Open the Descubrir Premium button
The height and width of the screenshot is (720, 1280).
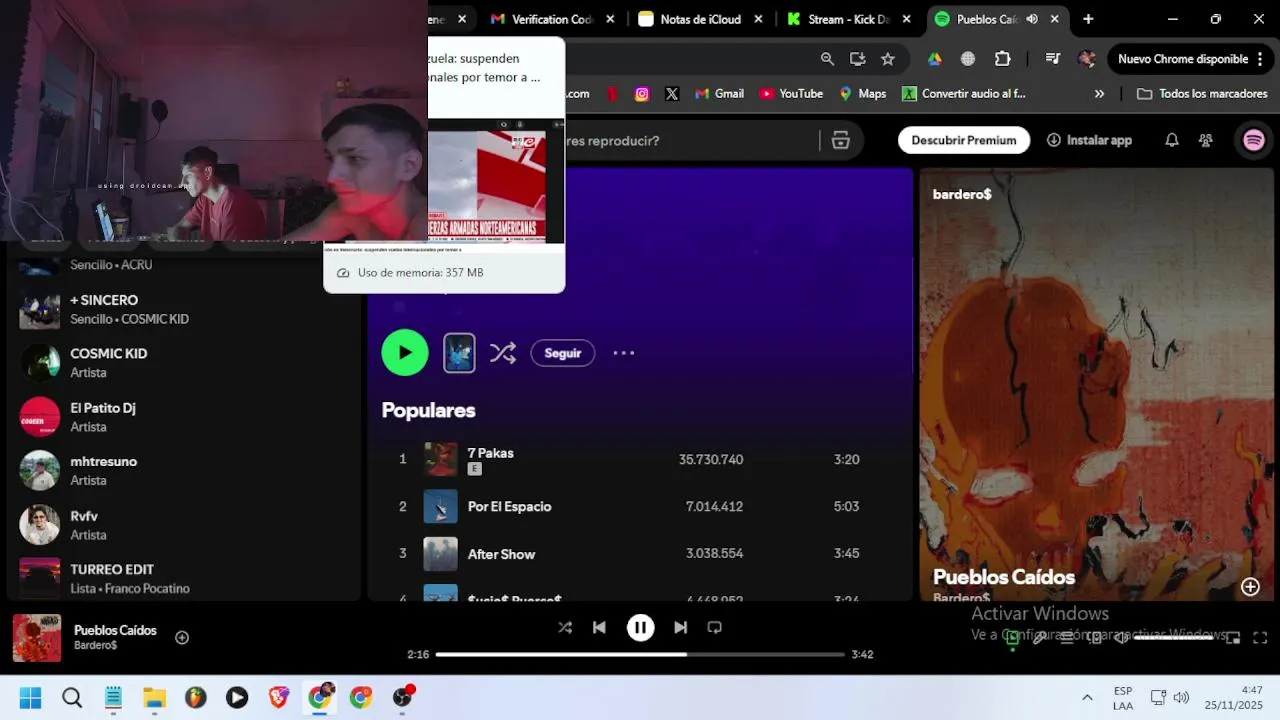(964, 140)
